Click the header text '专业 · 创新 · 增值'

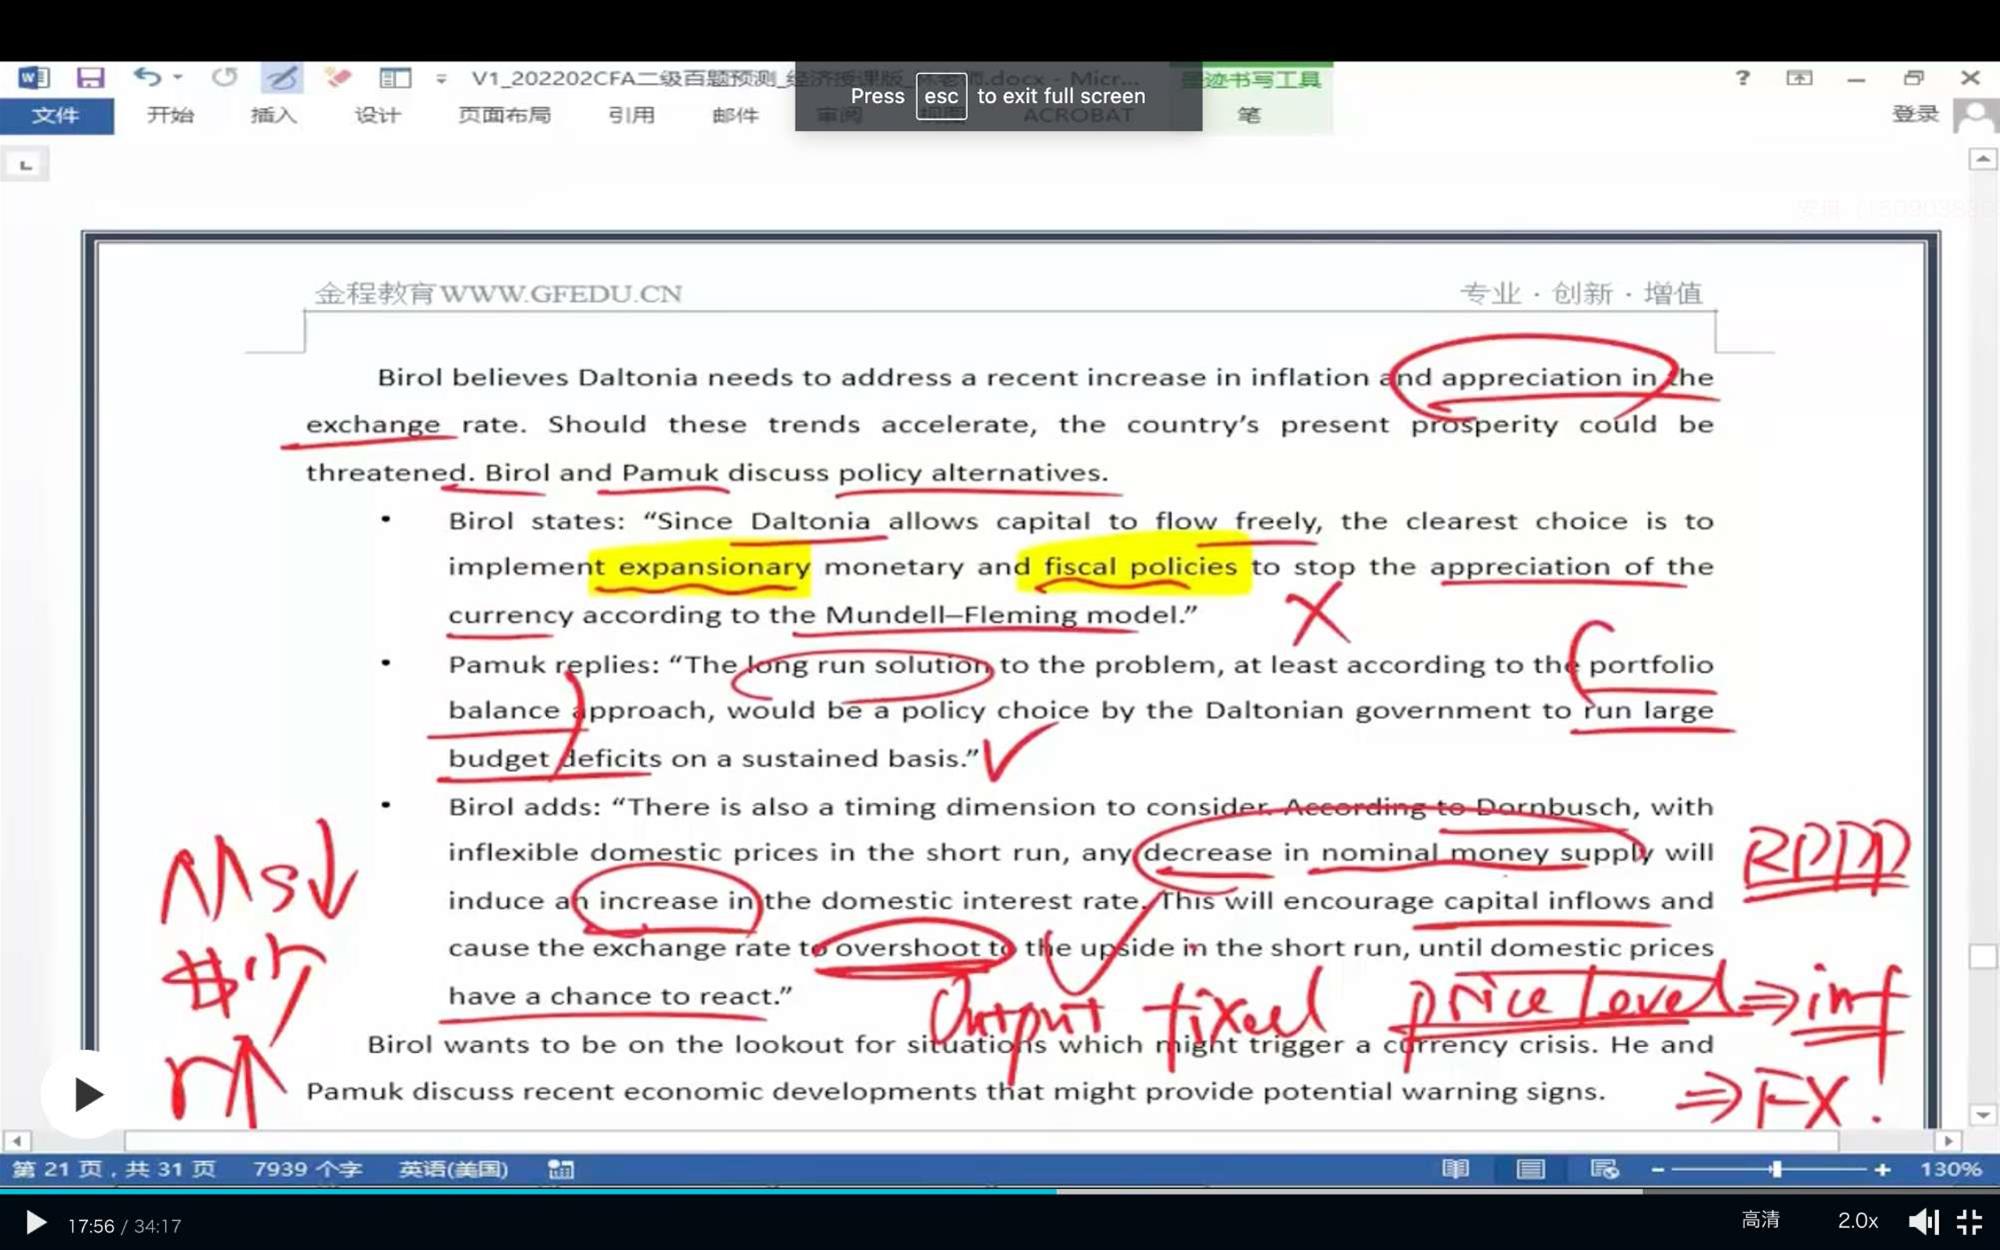[x=1581, y=294]
